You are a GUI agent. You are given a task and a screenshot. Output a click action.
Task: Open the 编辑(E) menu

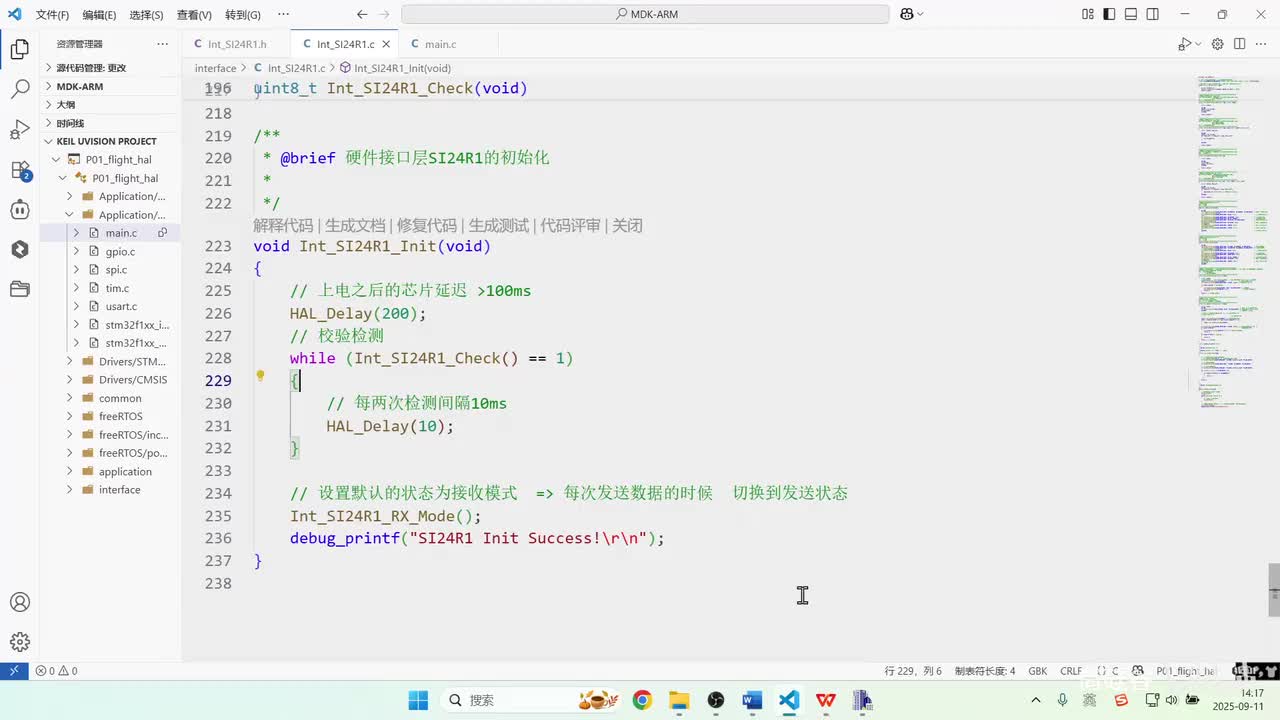99,15
